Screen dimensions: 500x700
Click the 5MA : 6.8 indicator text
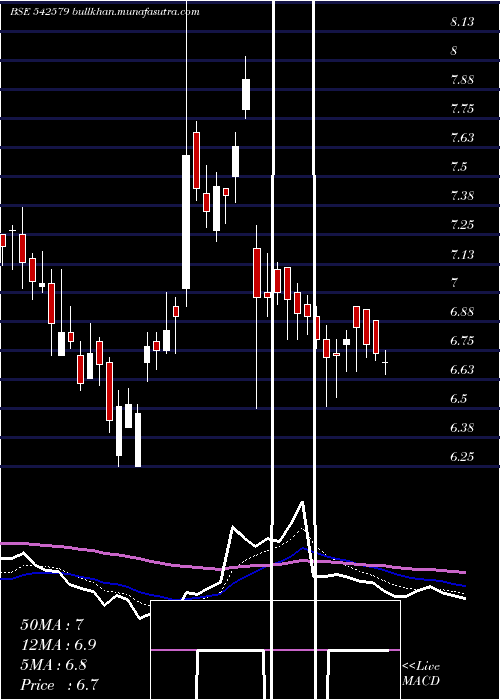point(55,665)
